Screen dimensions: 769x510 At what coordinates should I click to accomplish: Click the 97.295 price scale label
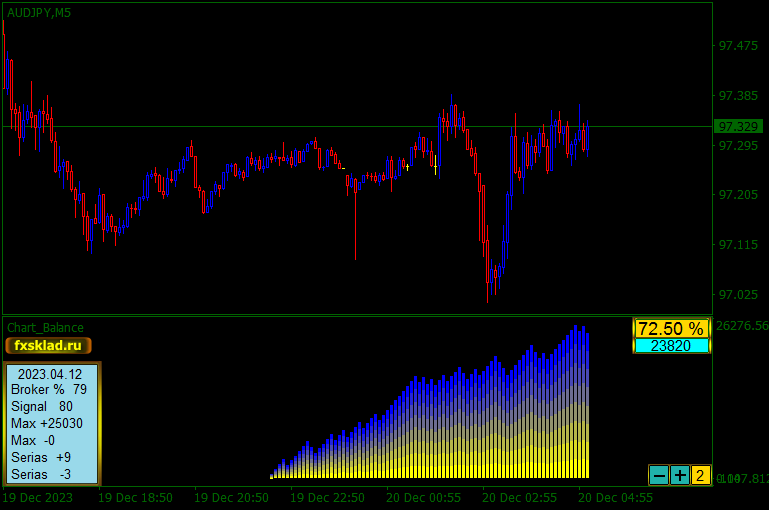coord(738,146)
